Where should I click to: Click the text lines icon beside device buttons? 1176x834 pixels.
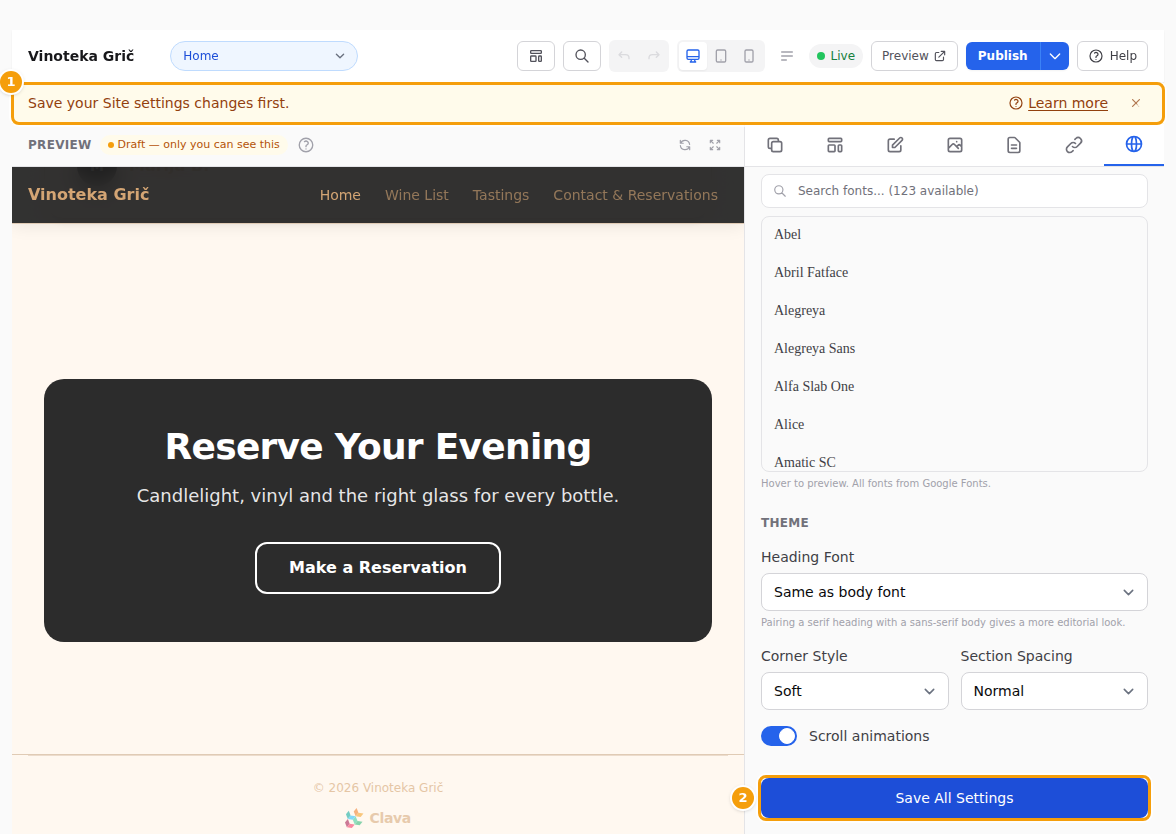787,56
